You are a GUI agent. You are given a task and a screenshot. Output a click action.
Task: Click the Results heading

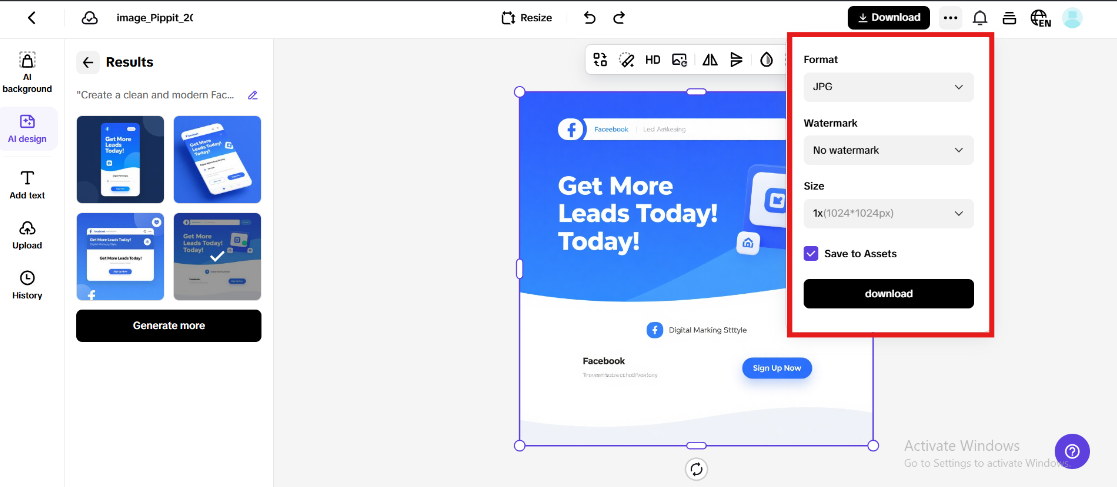click(x=130, y=63)
